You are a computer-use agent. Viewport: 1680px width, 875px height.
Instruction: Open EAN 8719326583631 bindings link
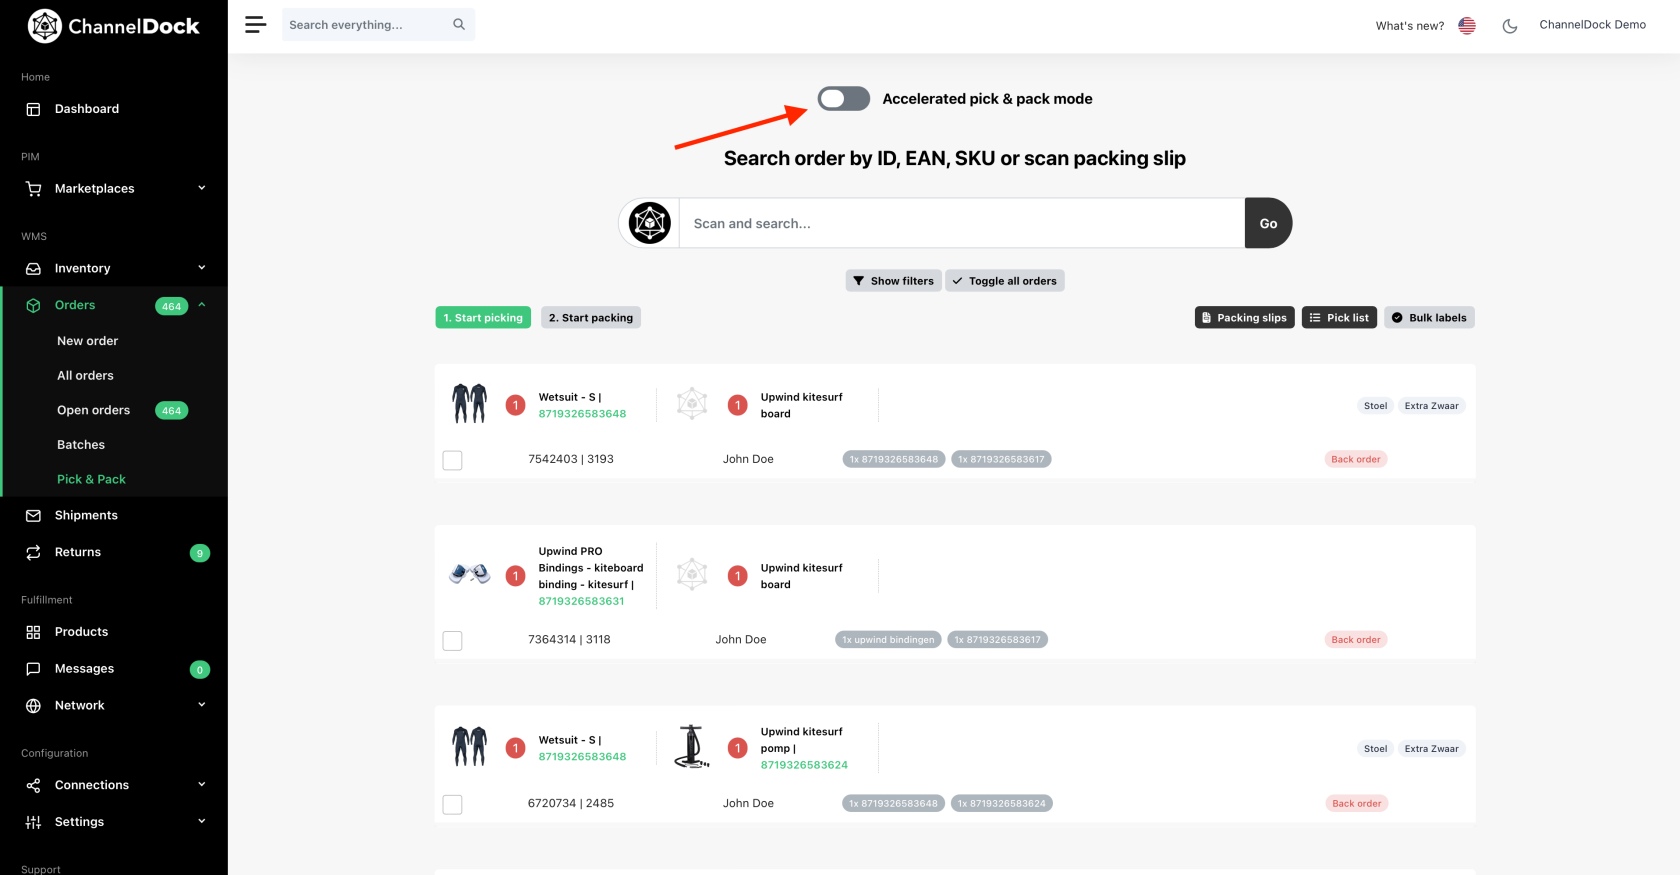tap(581, 602)
